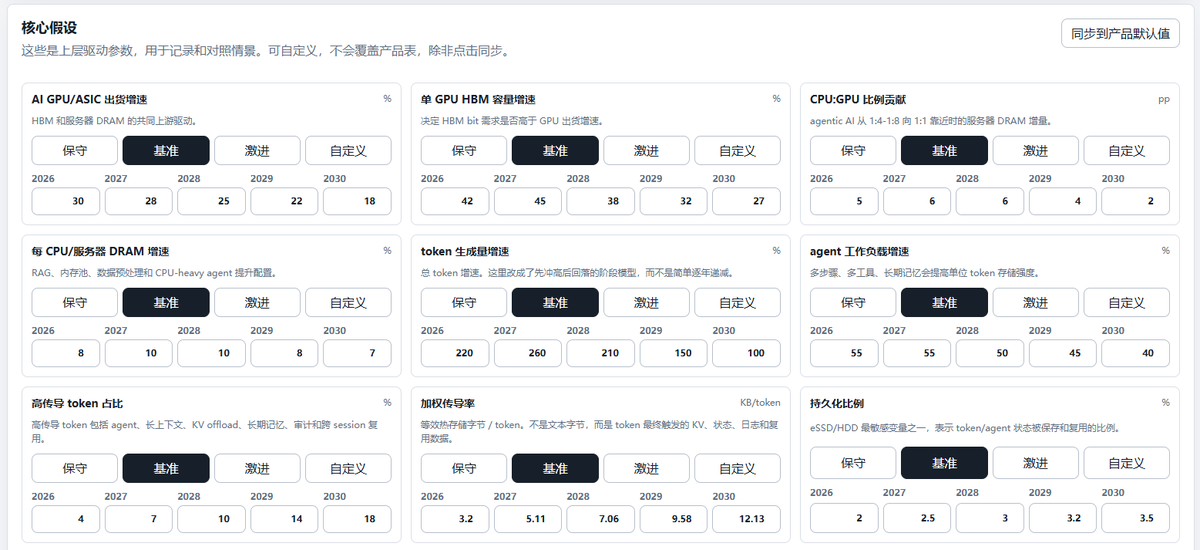Edit 2026 value 42 in 单 GPU HBM 容量增速
The image size is (1200, 550).
click(x=455, y=201)
